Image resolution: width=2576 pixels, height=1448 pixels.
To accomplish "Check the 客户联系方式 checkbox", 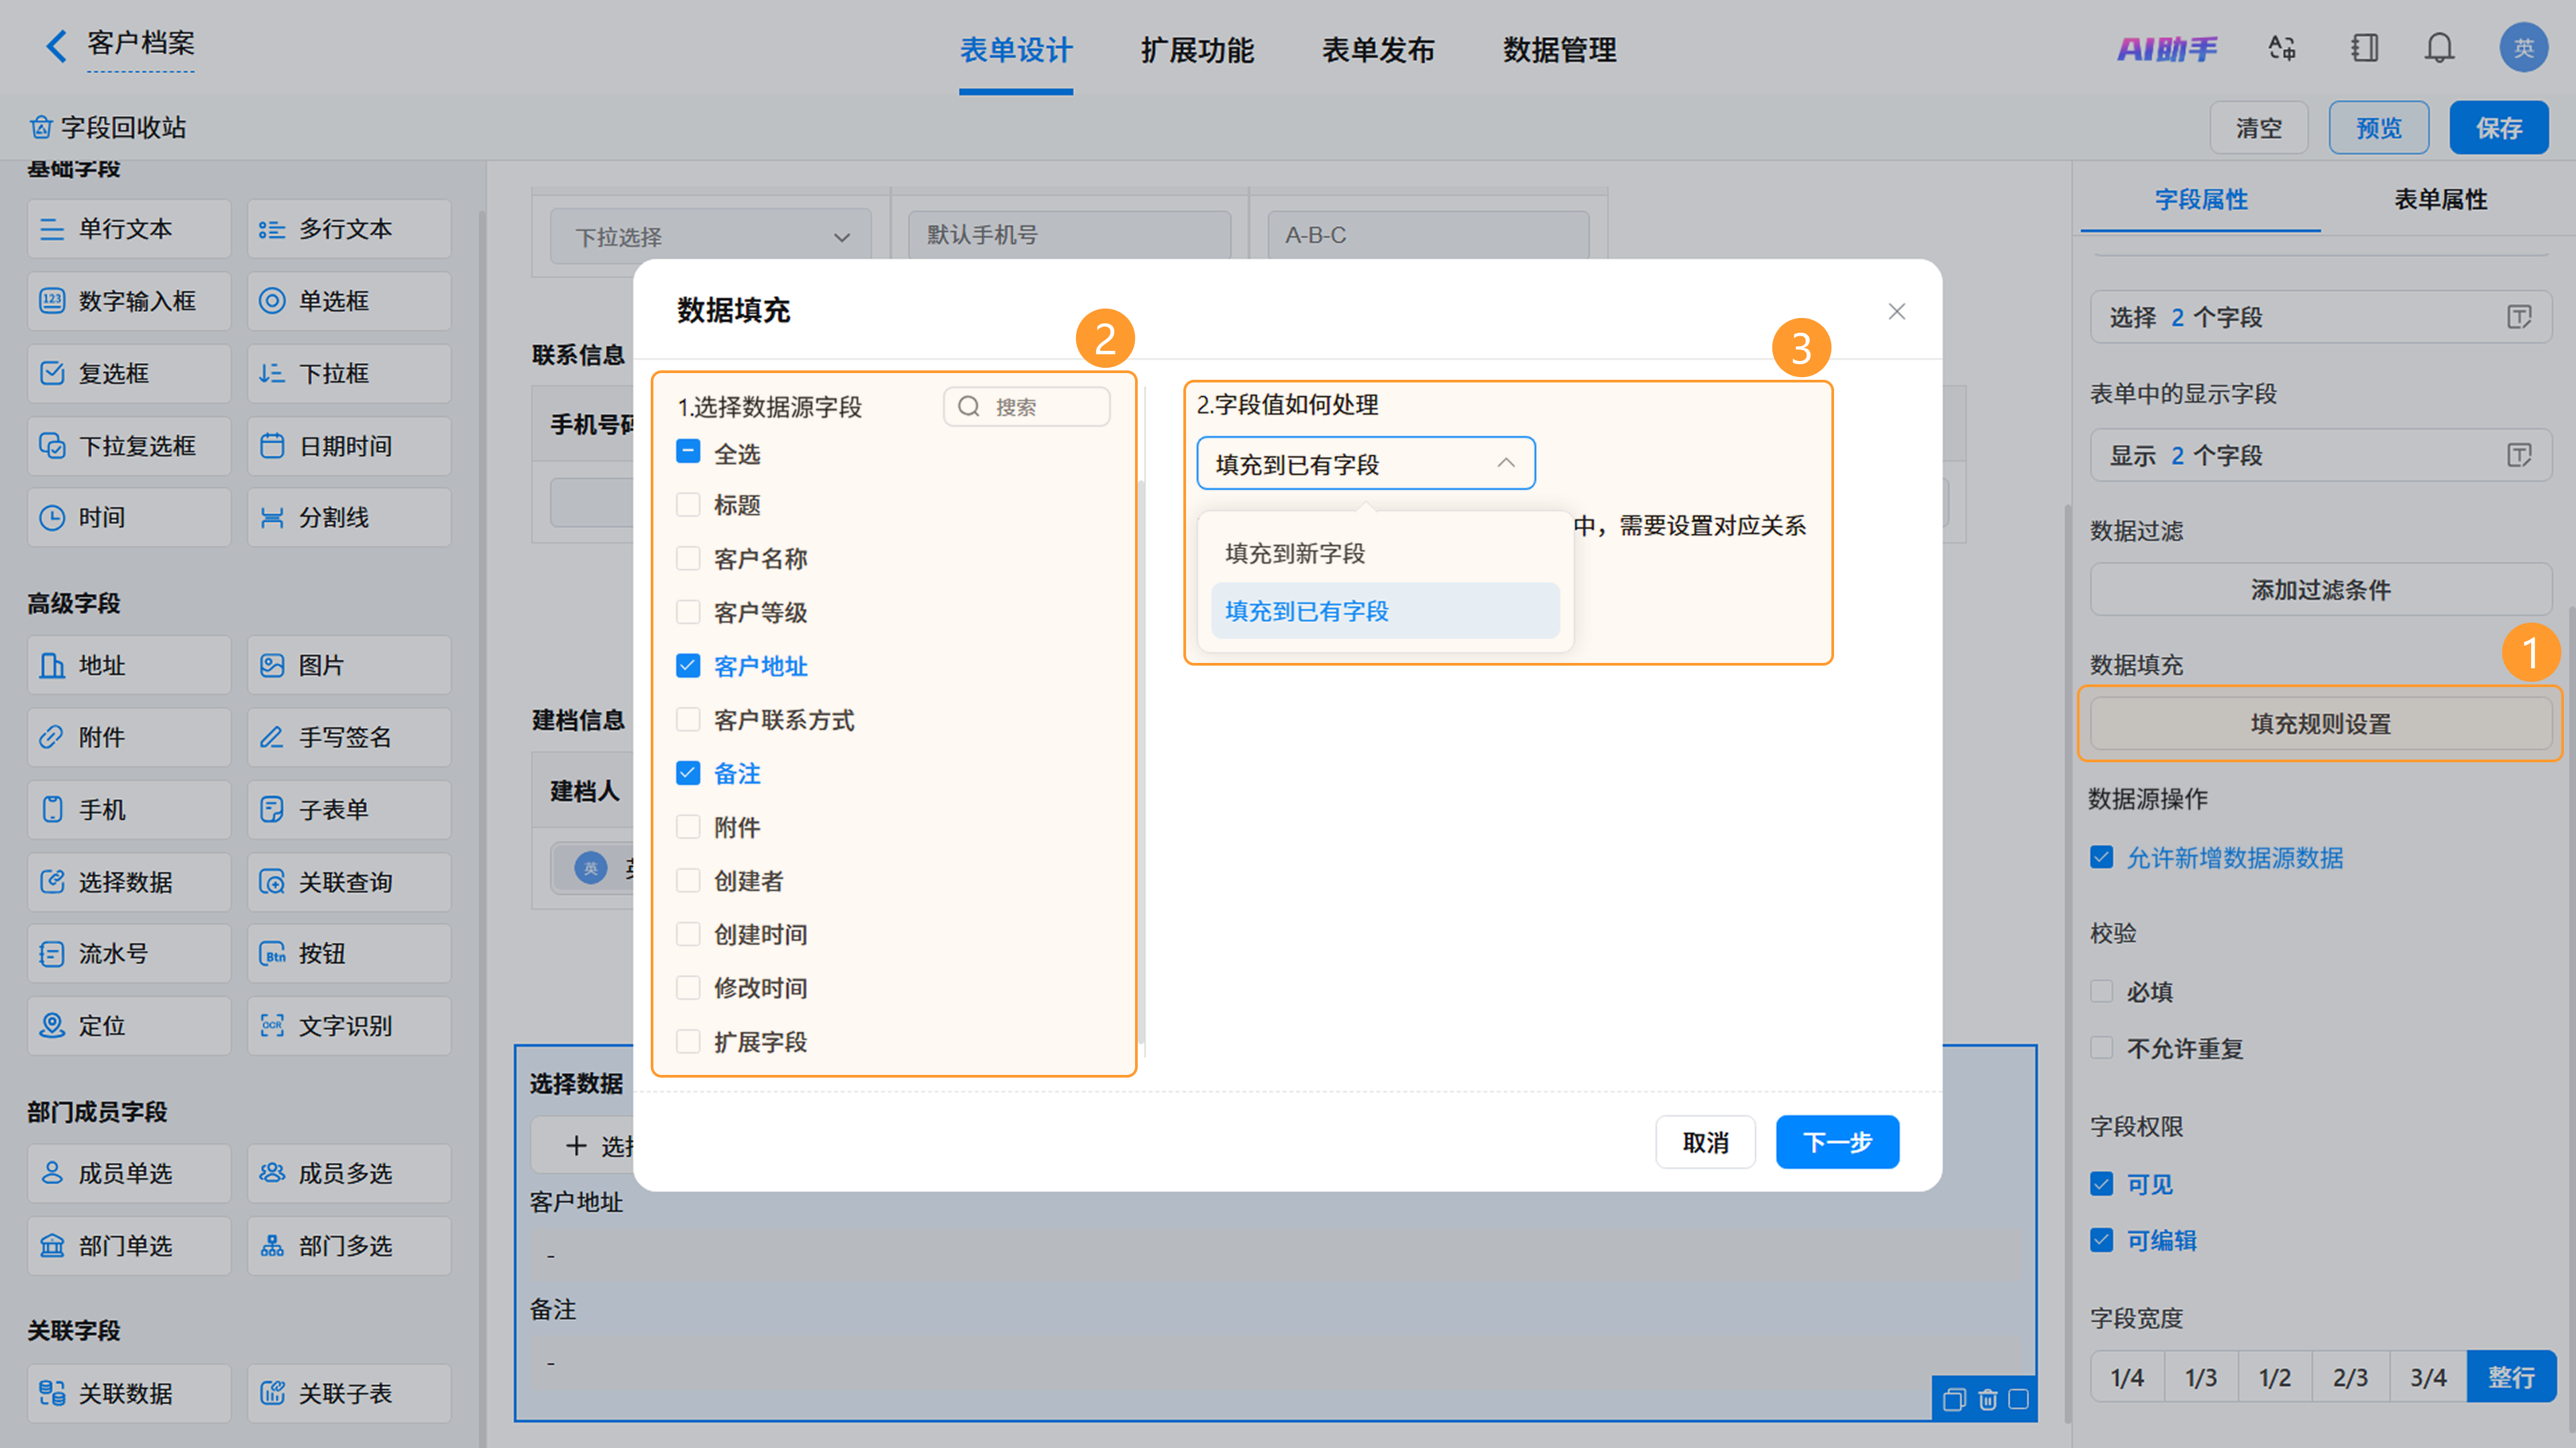I will [688, 720].
